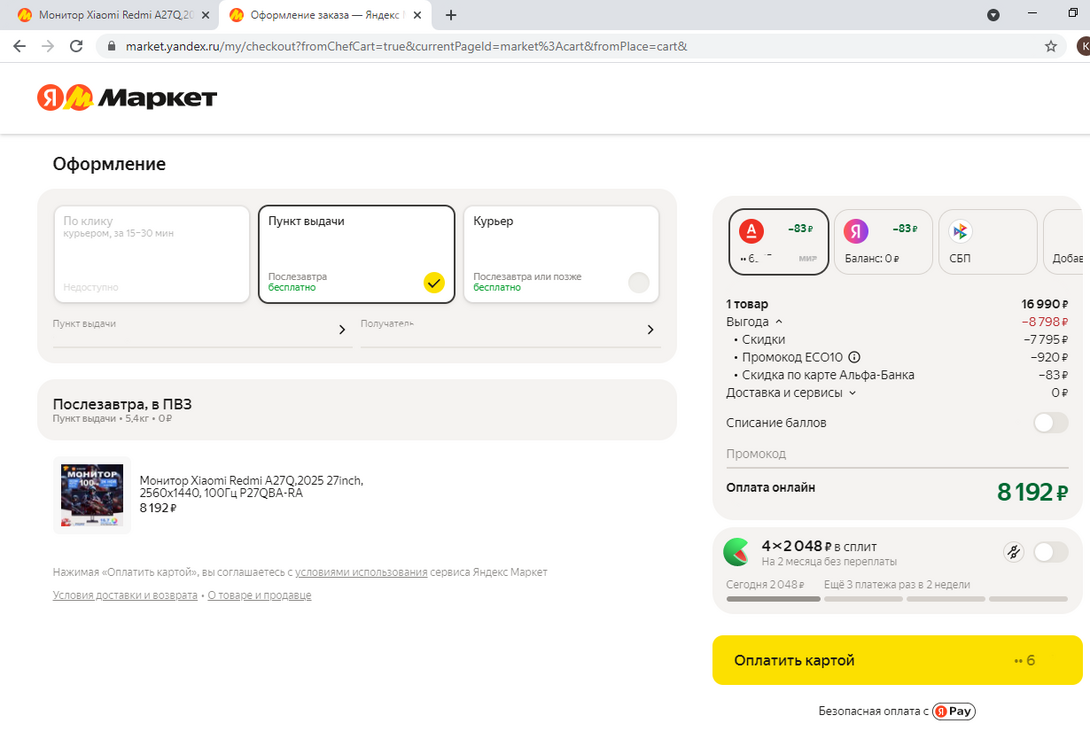Click the monitor product title text

coord(251,486)
